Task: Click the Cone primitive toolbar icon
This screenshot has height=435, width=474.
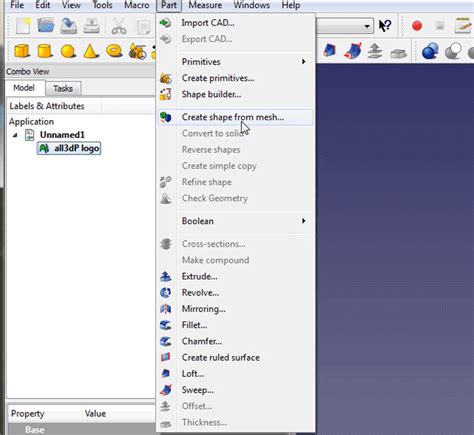Action: point(91,51)
